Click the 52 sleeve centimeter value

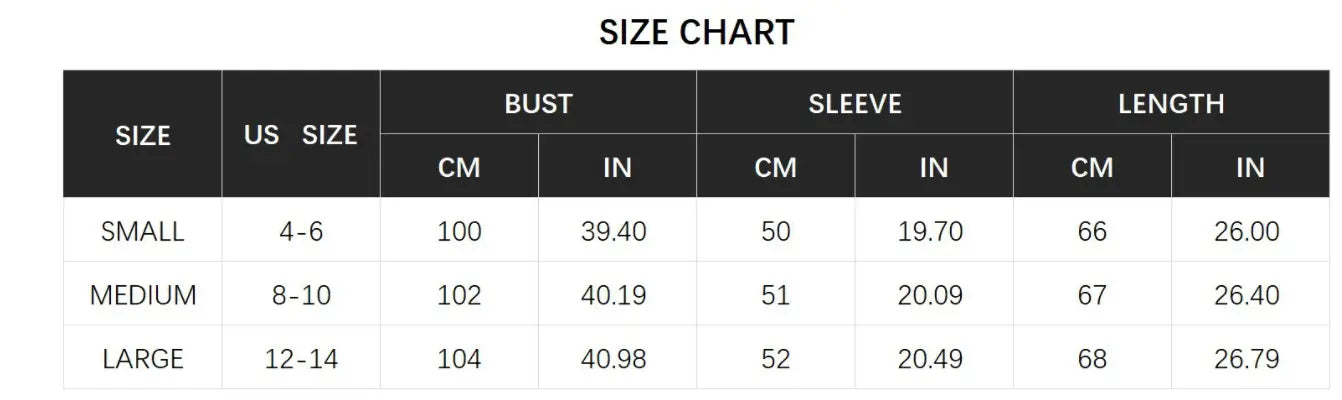tap(775, 358)
